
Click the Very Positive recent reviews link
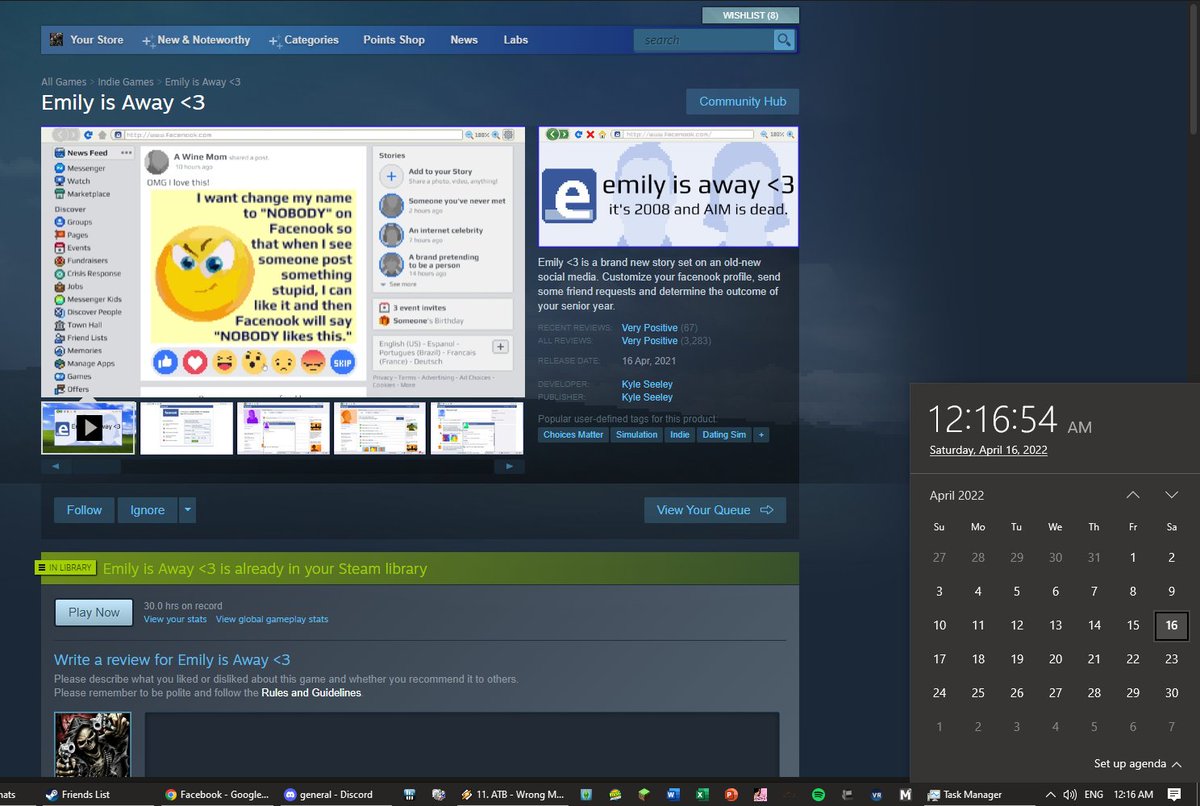coord(649,328)
